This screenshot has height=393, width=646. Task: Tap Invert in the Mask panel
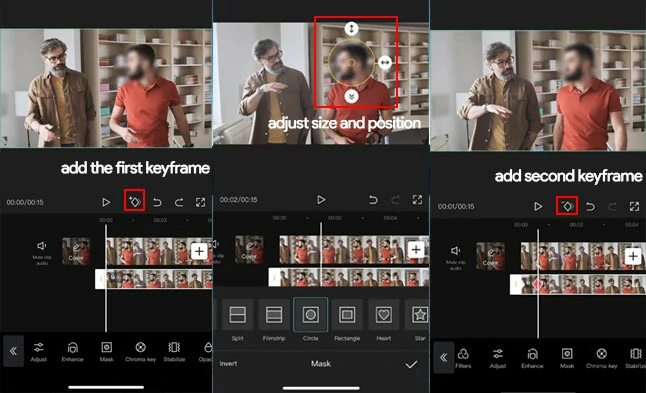pyautogui.click(x=228, y=363)
